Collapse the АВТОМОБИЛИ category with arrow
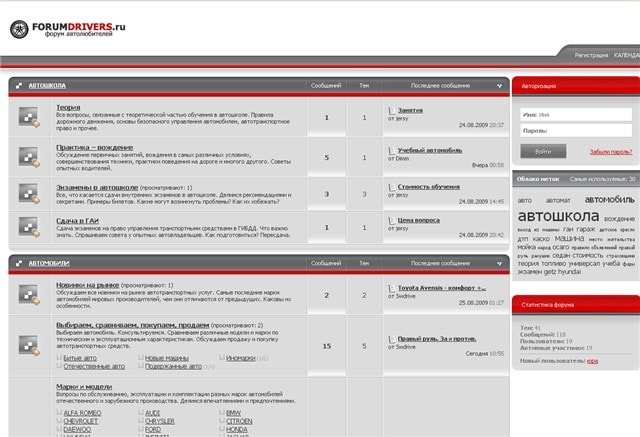 point(499,264)
